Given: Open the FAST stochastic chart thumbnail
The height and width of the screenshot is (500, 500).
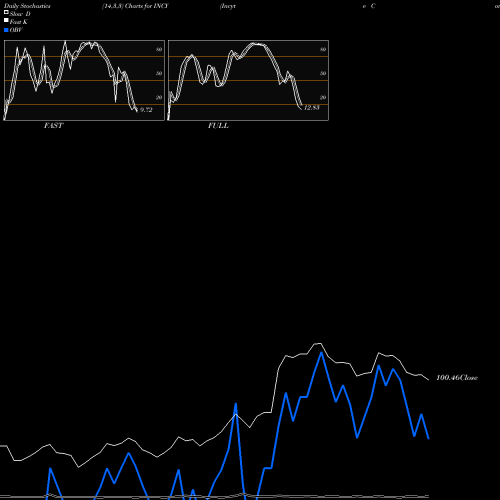Looking at the screenshot, I should click(x=84, y=80).
